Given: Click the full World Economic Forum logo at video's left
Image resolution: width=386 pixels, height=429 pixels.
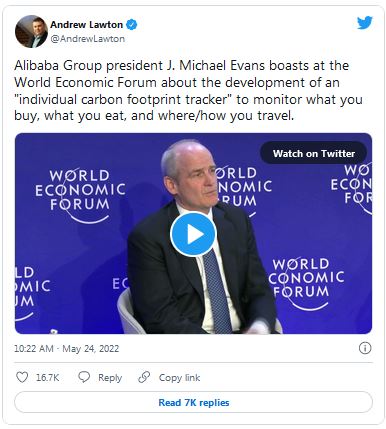Looking at the screenshot, I should (x=80, y=195).
